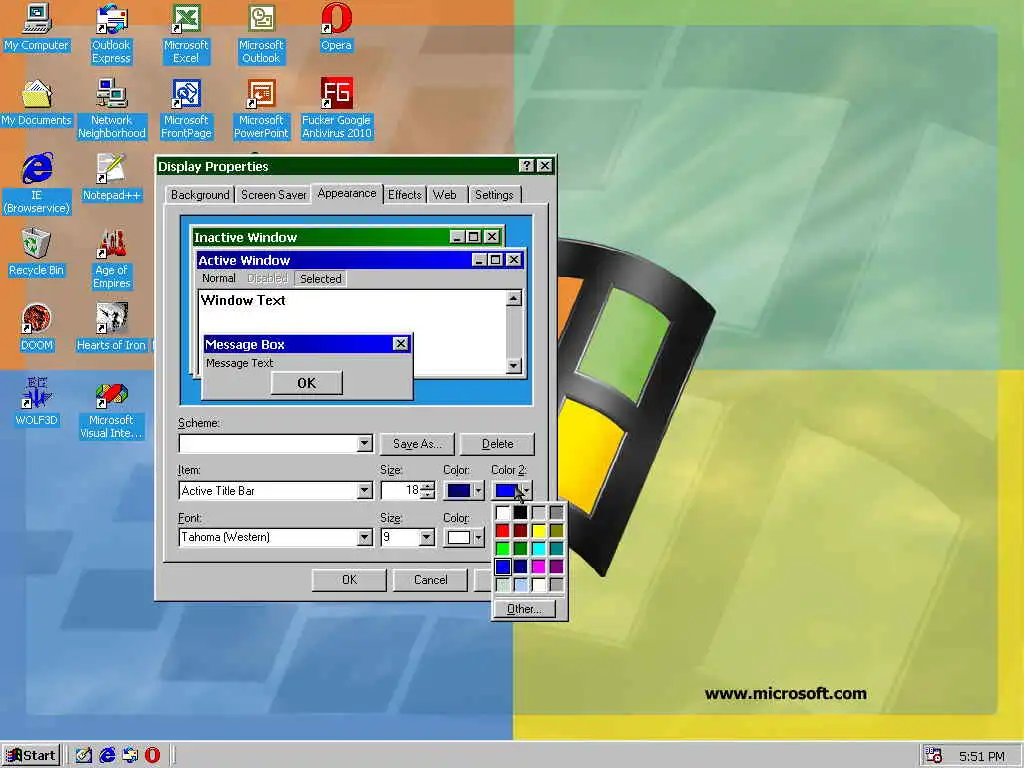Select the Hearts of Iron desktop shortcut
1024x768 pixels.
point(112,328)
